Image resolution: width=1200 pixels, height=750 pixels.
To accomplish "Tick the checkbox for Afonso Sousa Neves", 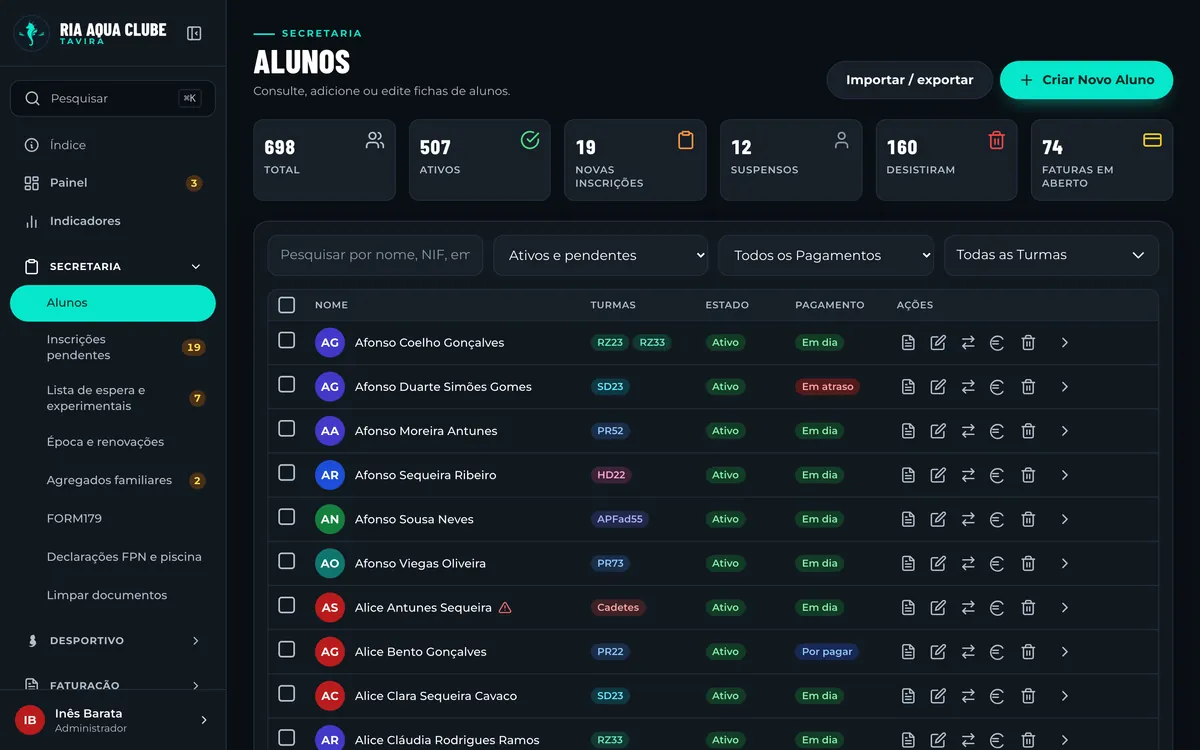I will pyautogui.click(x=287, y=517).
